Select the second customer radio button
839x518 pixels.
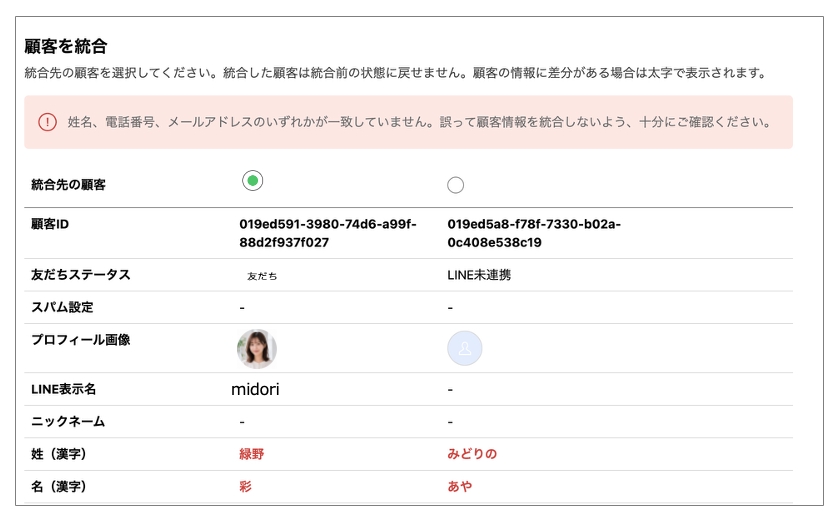click(455, 185)
